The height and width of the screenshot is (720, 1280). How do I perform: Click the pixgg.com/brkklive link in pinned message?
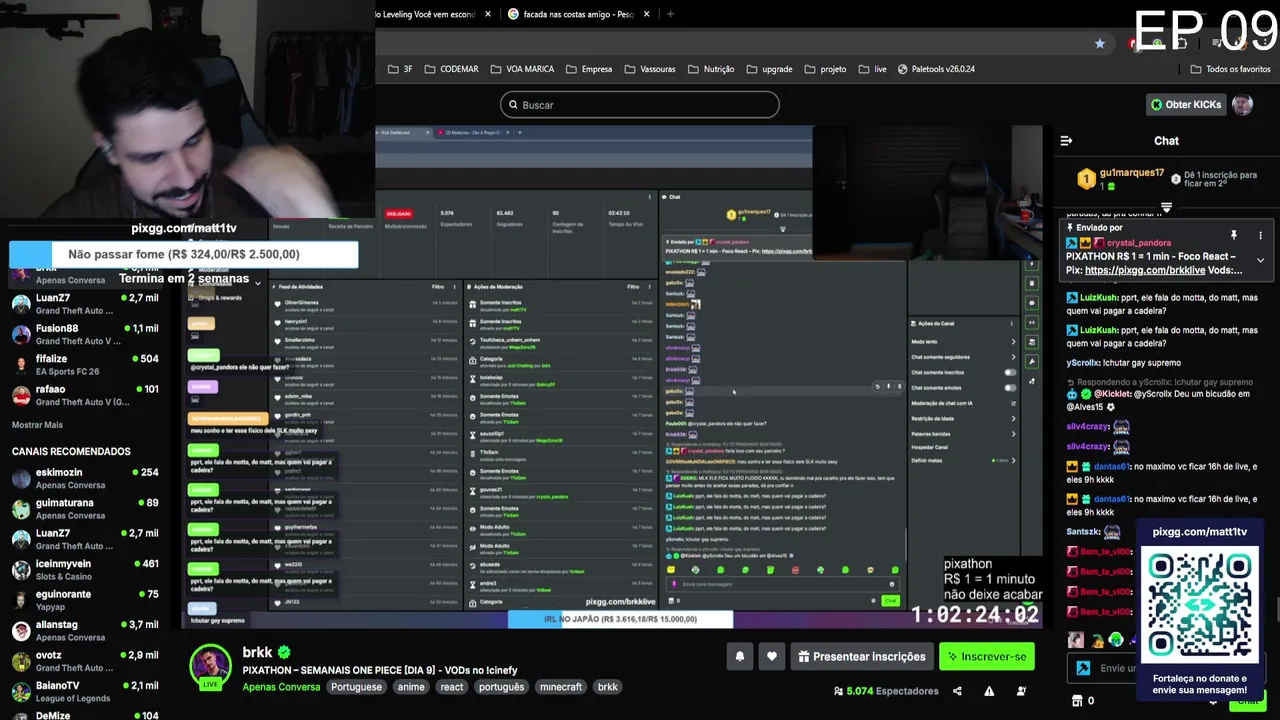1145,270
